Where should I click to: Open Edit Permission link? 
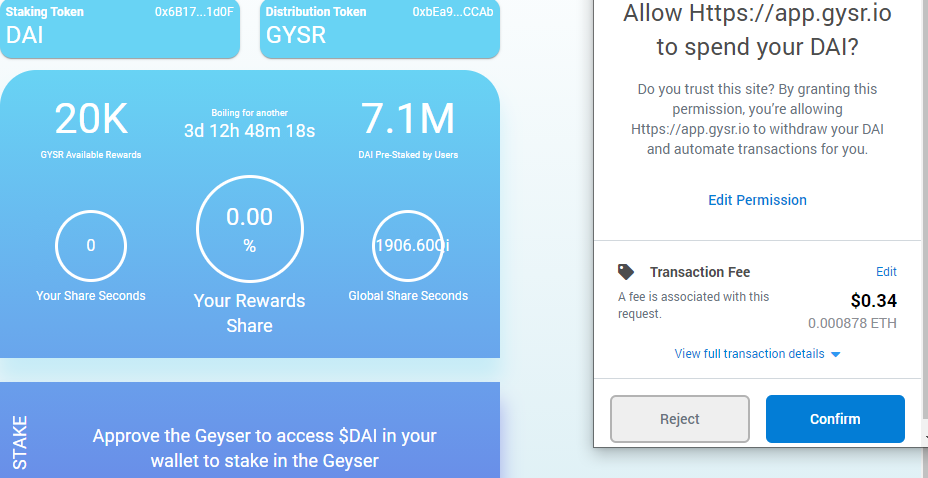(x=757, y=200)
